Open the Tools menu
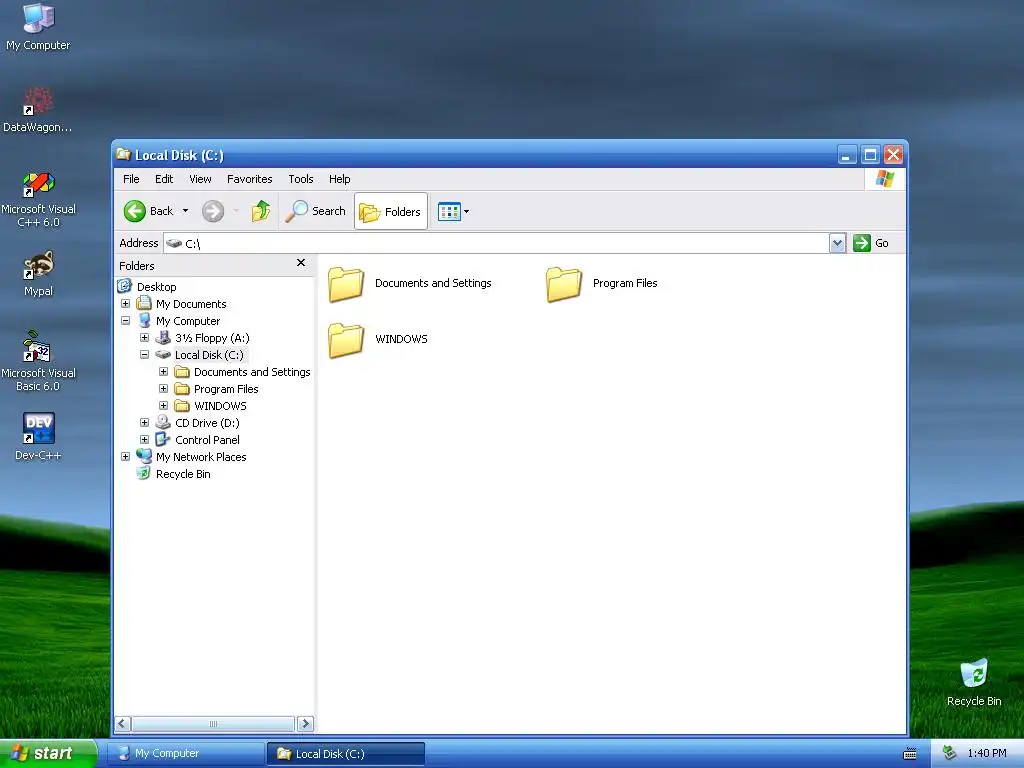 301,179
